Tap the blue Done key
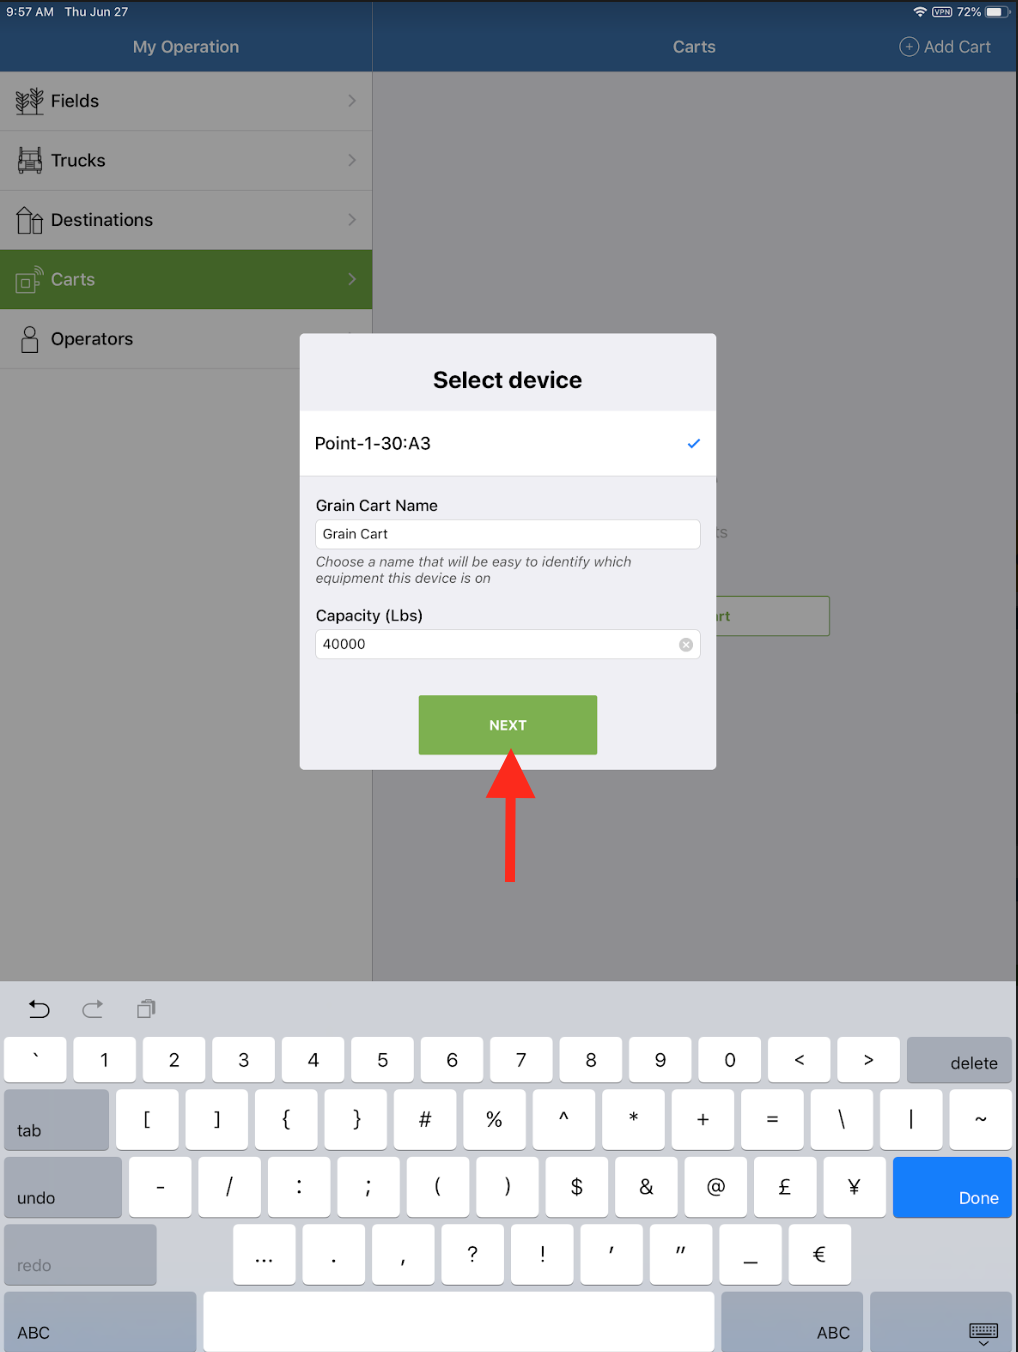The width and height of the screenshot is (1018, 1352). coord(952,1187)
